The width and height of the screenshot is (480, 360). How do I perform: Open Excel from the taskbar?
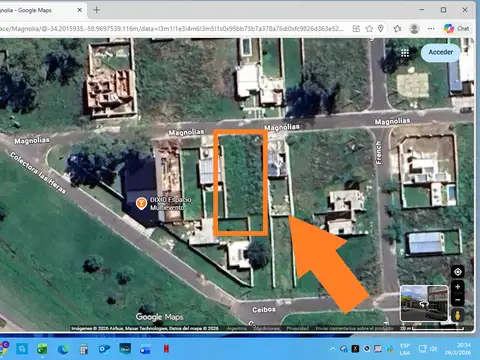pyautogui.click(x=42, y=349)
